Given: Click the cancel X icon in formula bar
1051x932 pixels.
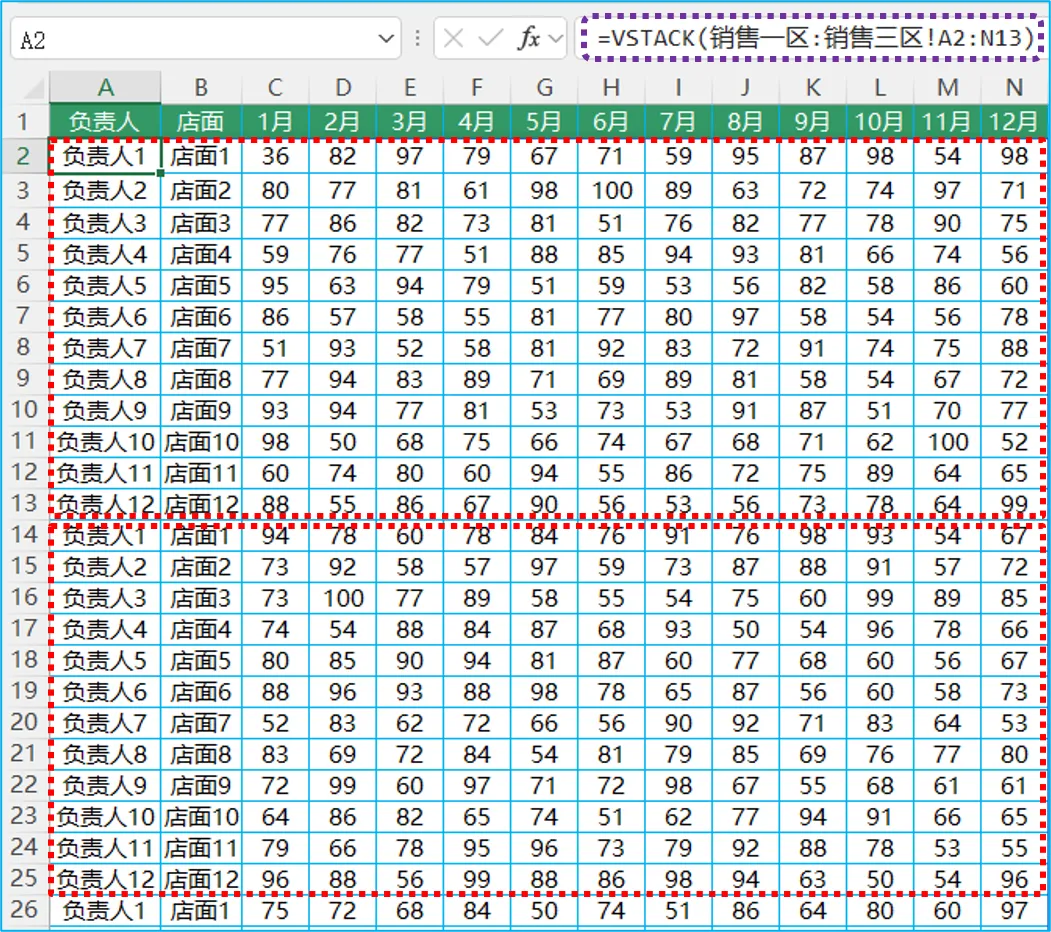Looking at the screenshot, I should 453,39.
